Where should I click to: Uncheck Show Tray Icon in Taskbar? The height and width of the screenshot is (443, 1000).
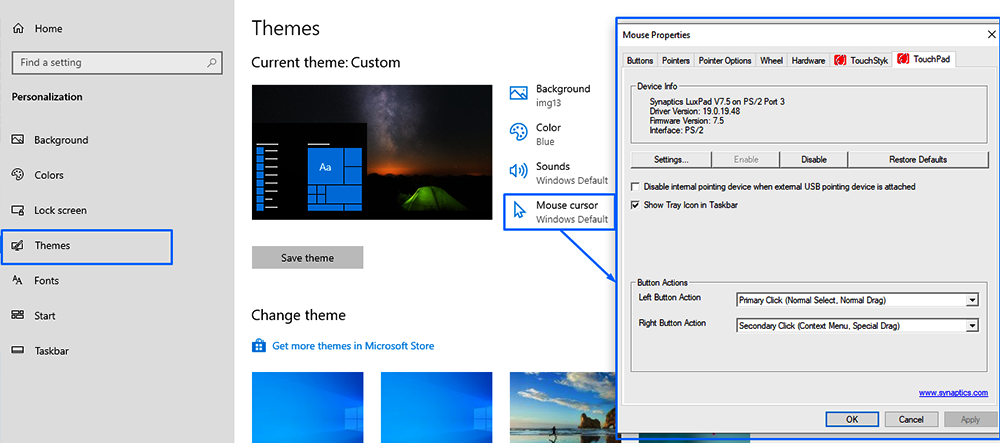635,205
